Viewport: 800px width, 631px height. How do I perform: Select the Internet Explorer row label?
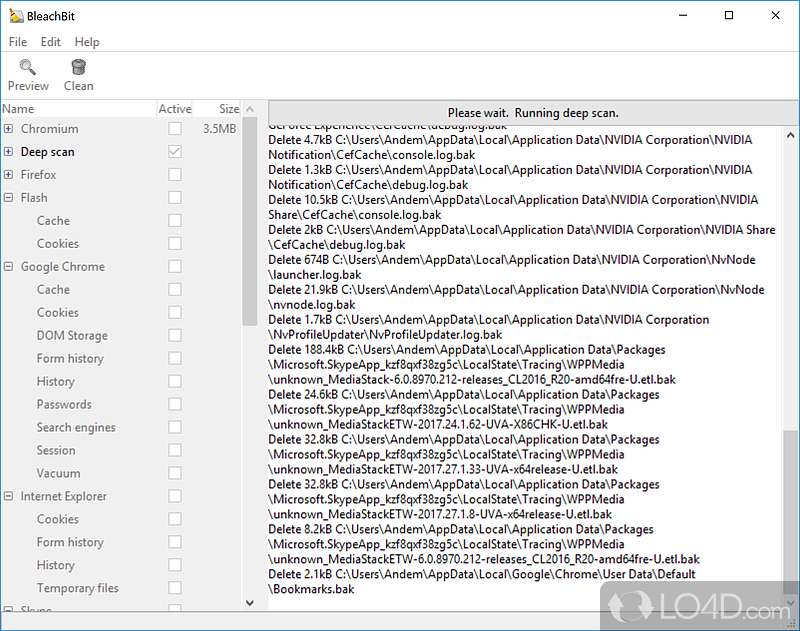click(x=64, y=496)
